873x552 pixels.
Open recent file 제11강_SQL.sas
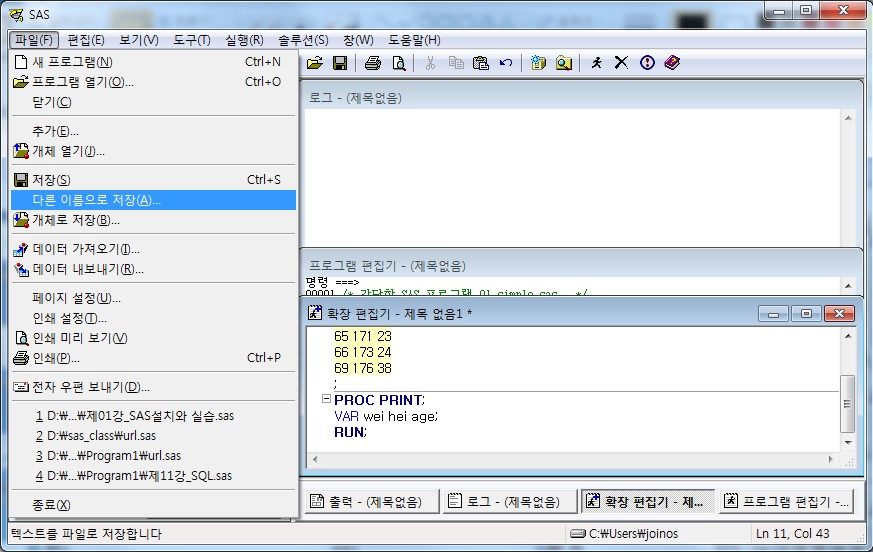pos(153,476)
